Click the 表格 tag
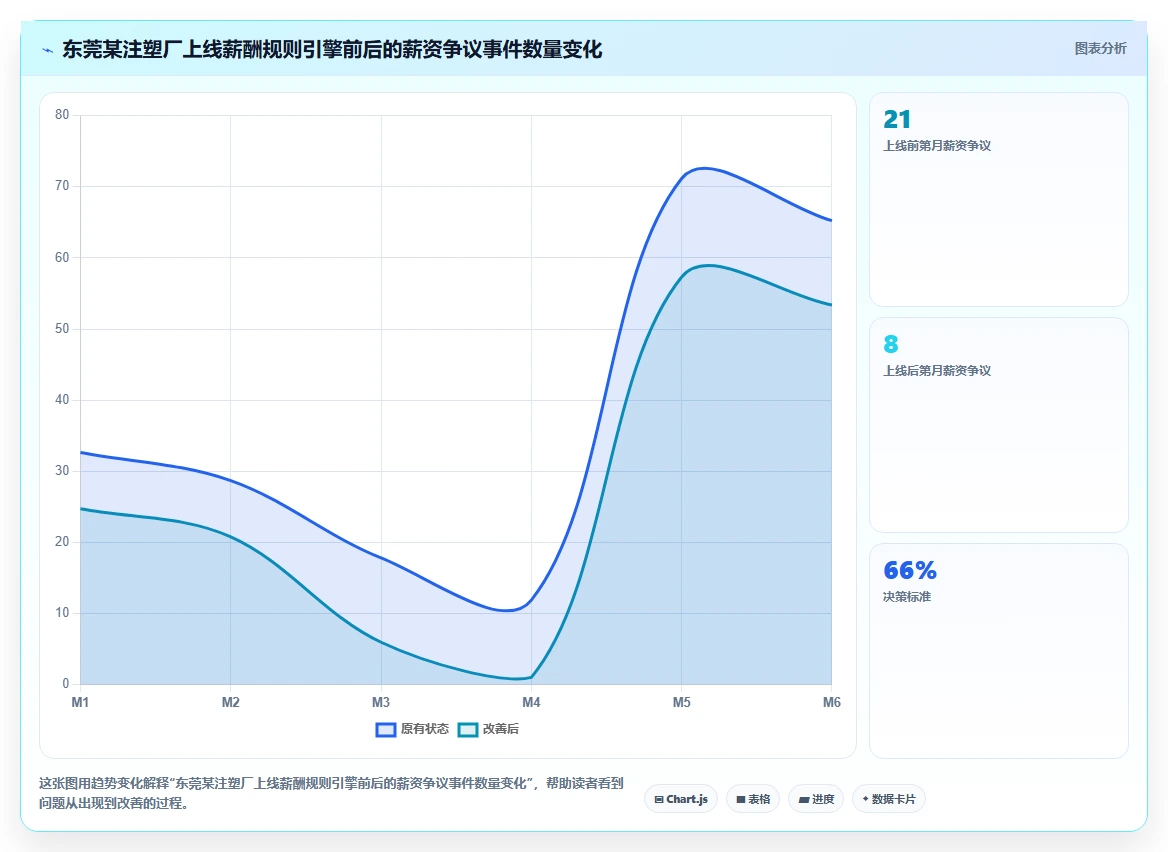The image size is (1168, 852). (x=753, y=799)
